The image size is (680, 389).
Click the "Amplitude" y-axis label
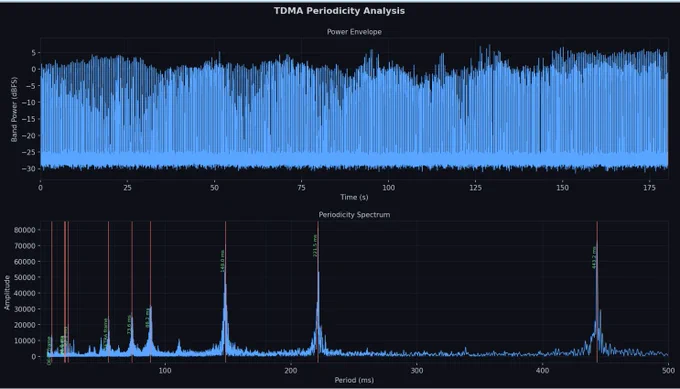tap(7, 292)
